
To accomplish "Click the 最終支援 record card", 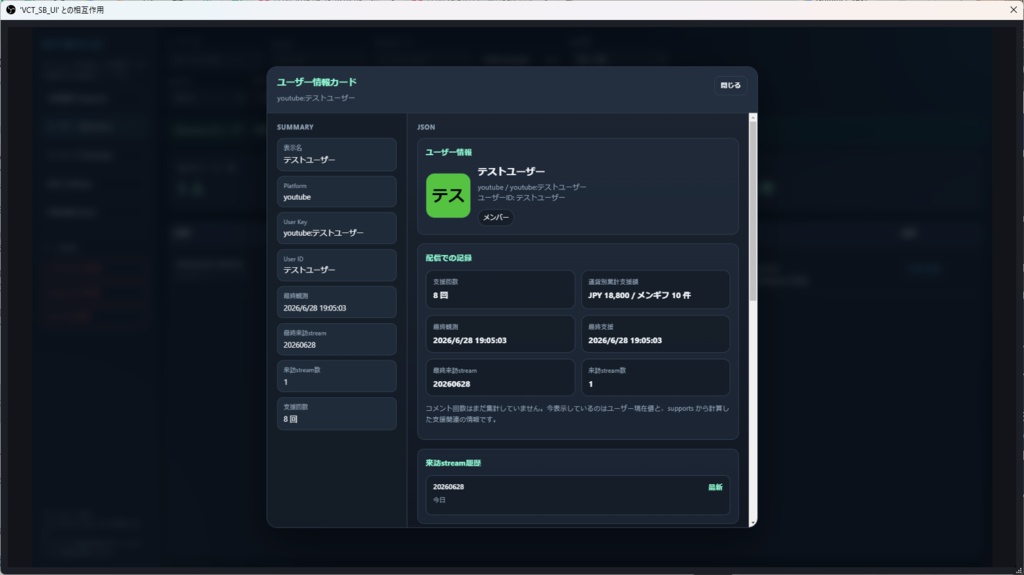I will pyautogui.click(x=656, y=334).
